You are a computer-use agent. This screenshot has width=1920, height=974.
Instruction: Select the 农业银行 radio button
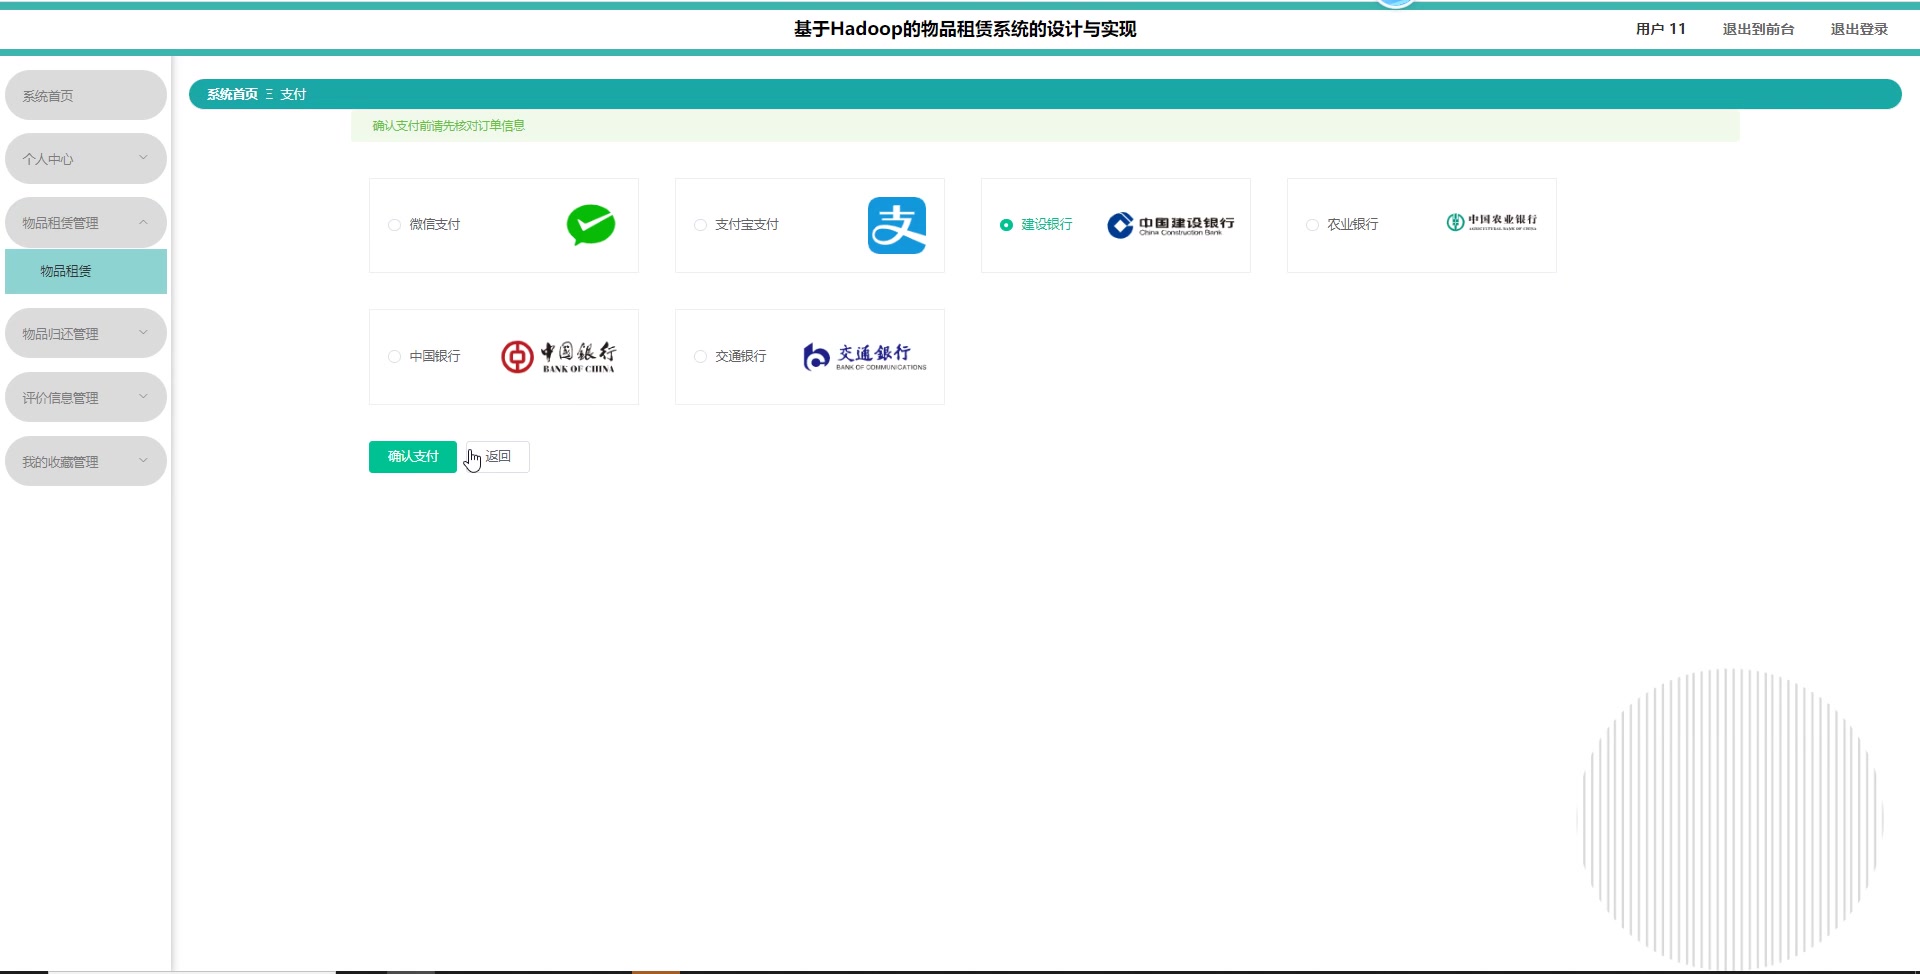tap(1312, 225)
